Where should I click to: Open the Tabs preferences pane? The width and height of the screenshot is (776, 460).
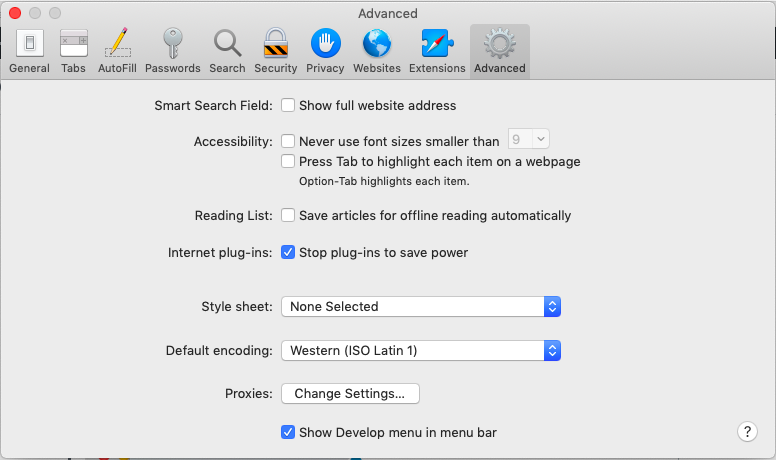click(73, 51)
